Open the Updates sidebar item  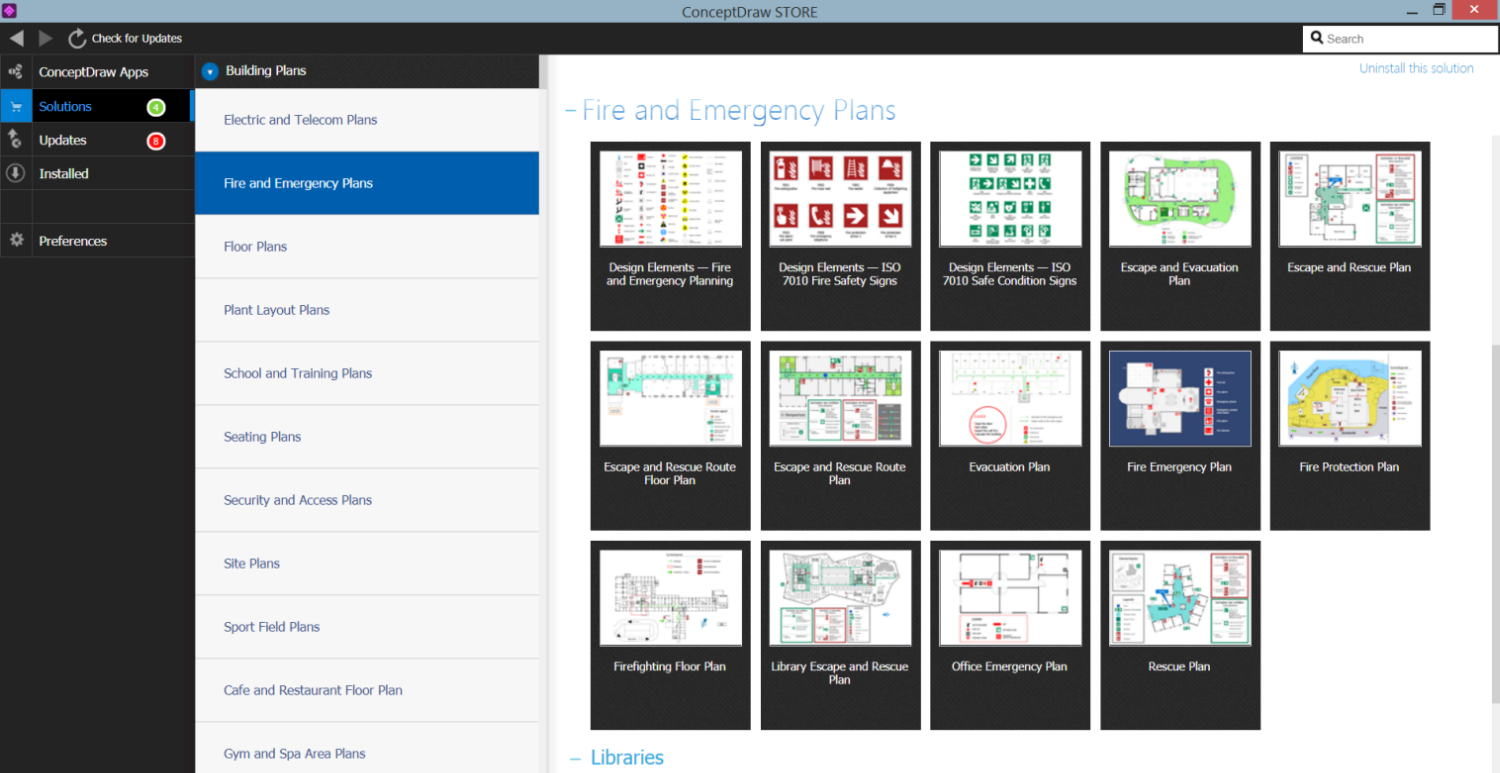click(x=97, y=140)
